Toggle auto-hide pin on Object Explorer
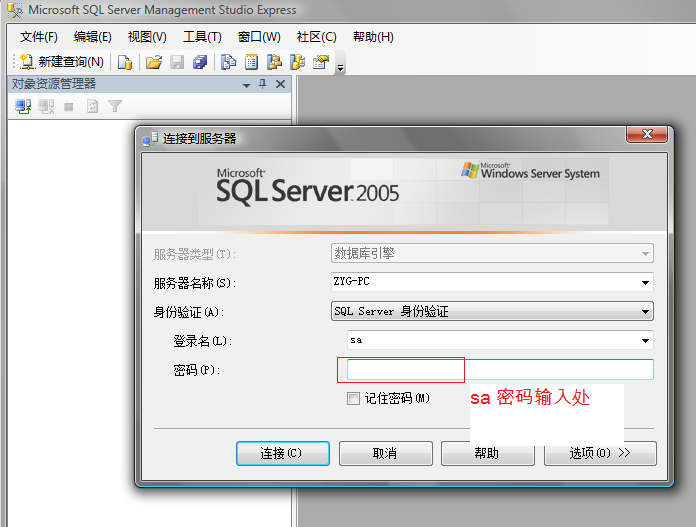This screenshot has width=696, height=527. [263, 84]
